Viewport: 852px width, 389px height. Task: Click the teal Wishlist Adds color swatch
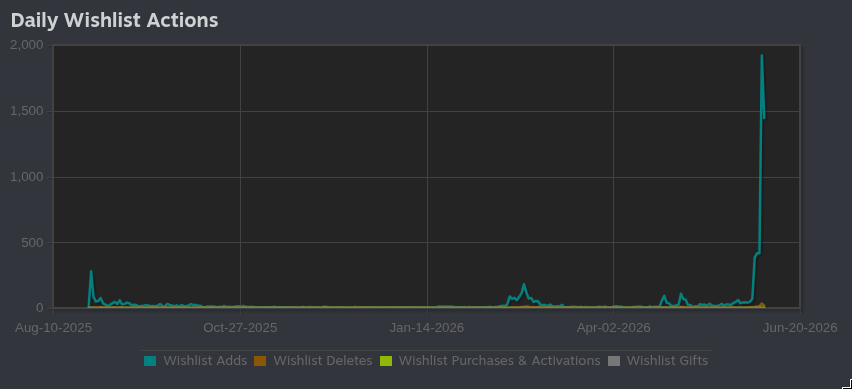(x=150, y=361)
